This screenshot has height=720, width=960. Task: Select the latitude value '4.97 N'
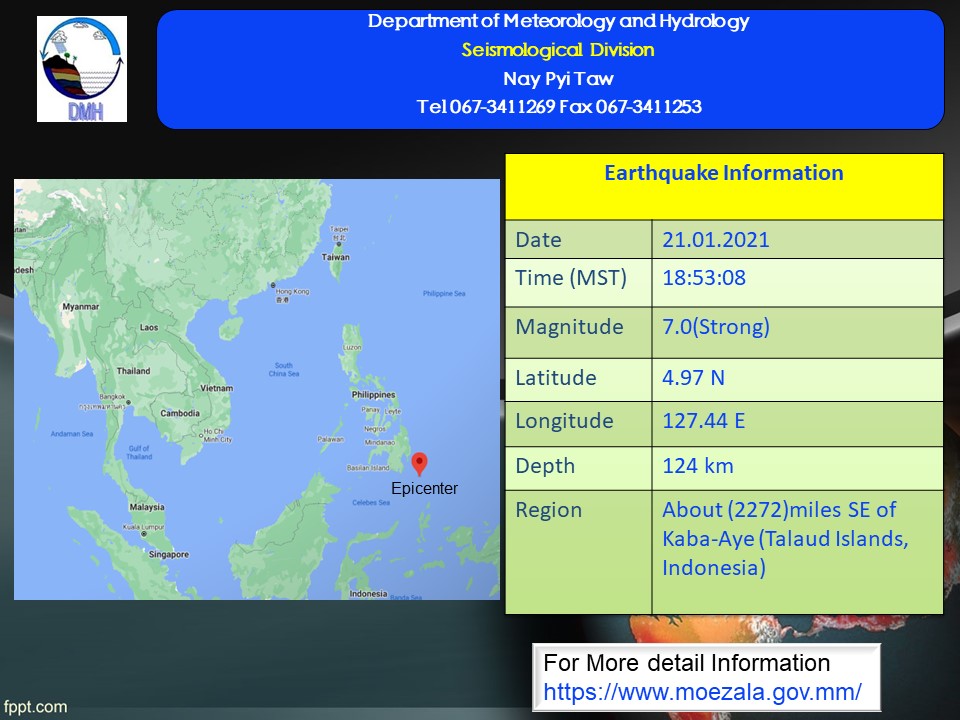pyautogui.click(x=693, y=378)
